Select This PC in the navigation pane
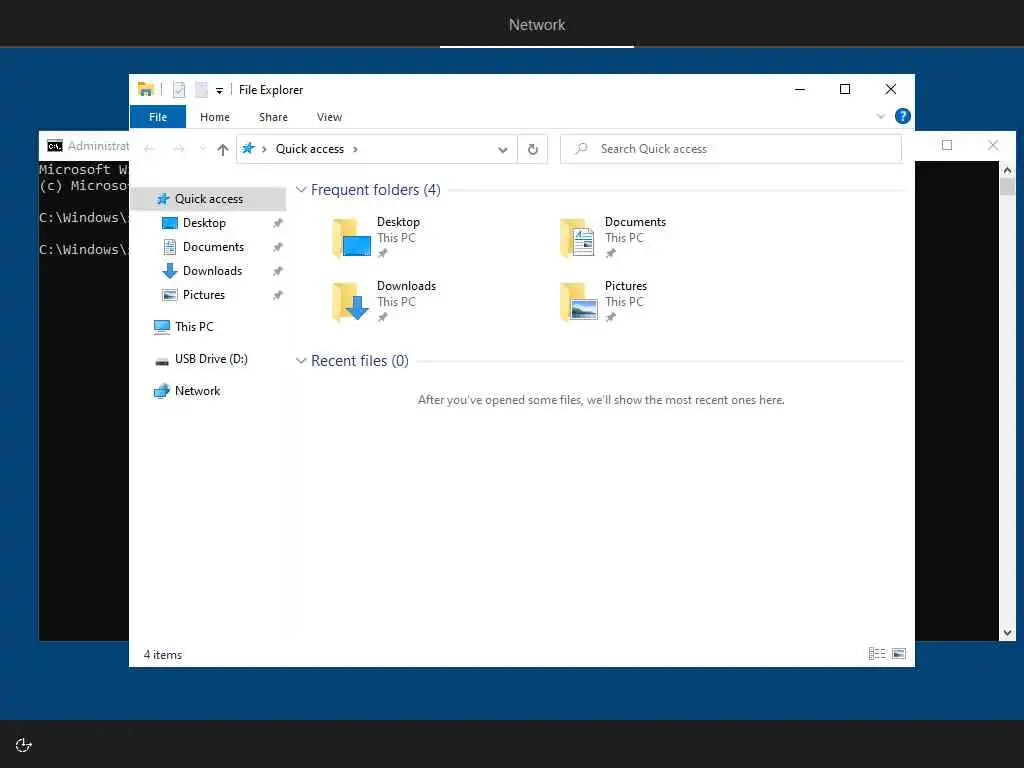This screenshot has height=768, width=1024. coord(194,327)
